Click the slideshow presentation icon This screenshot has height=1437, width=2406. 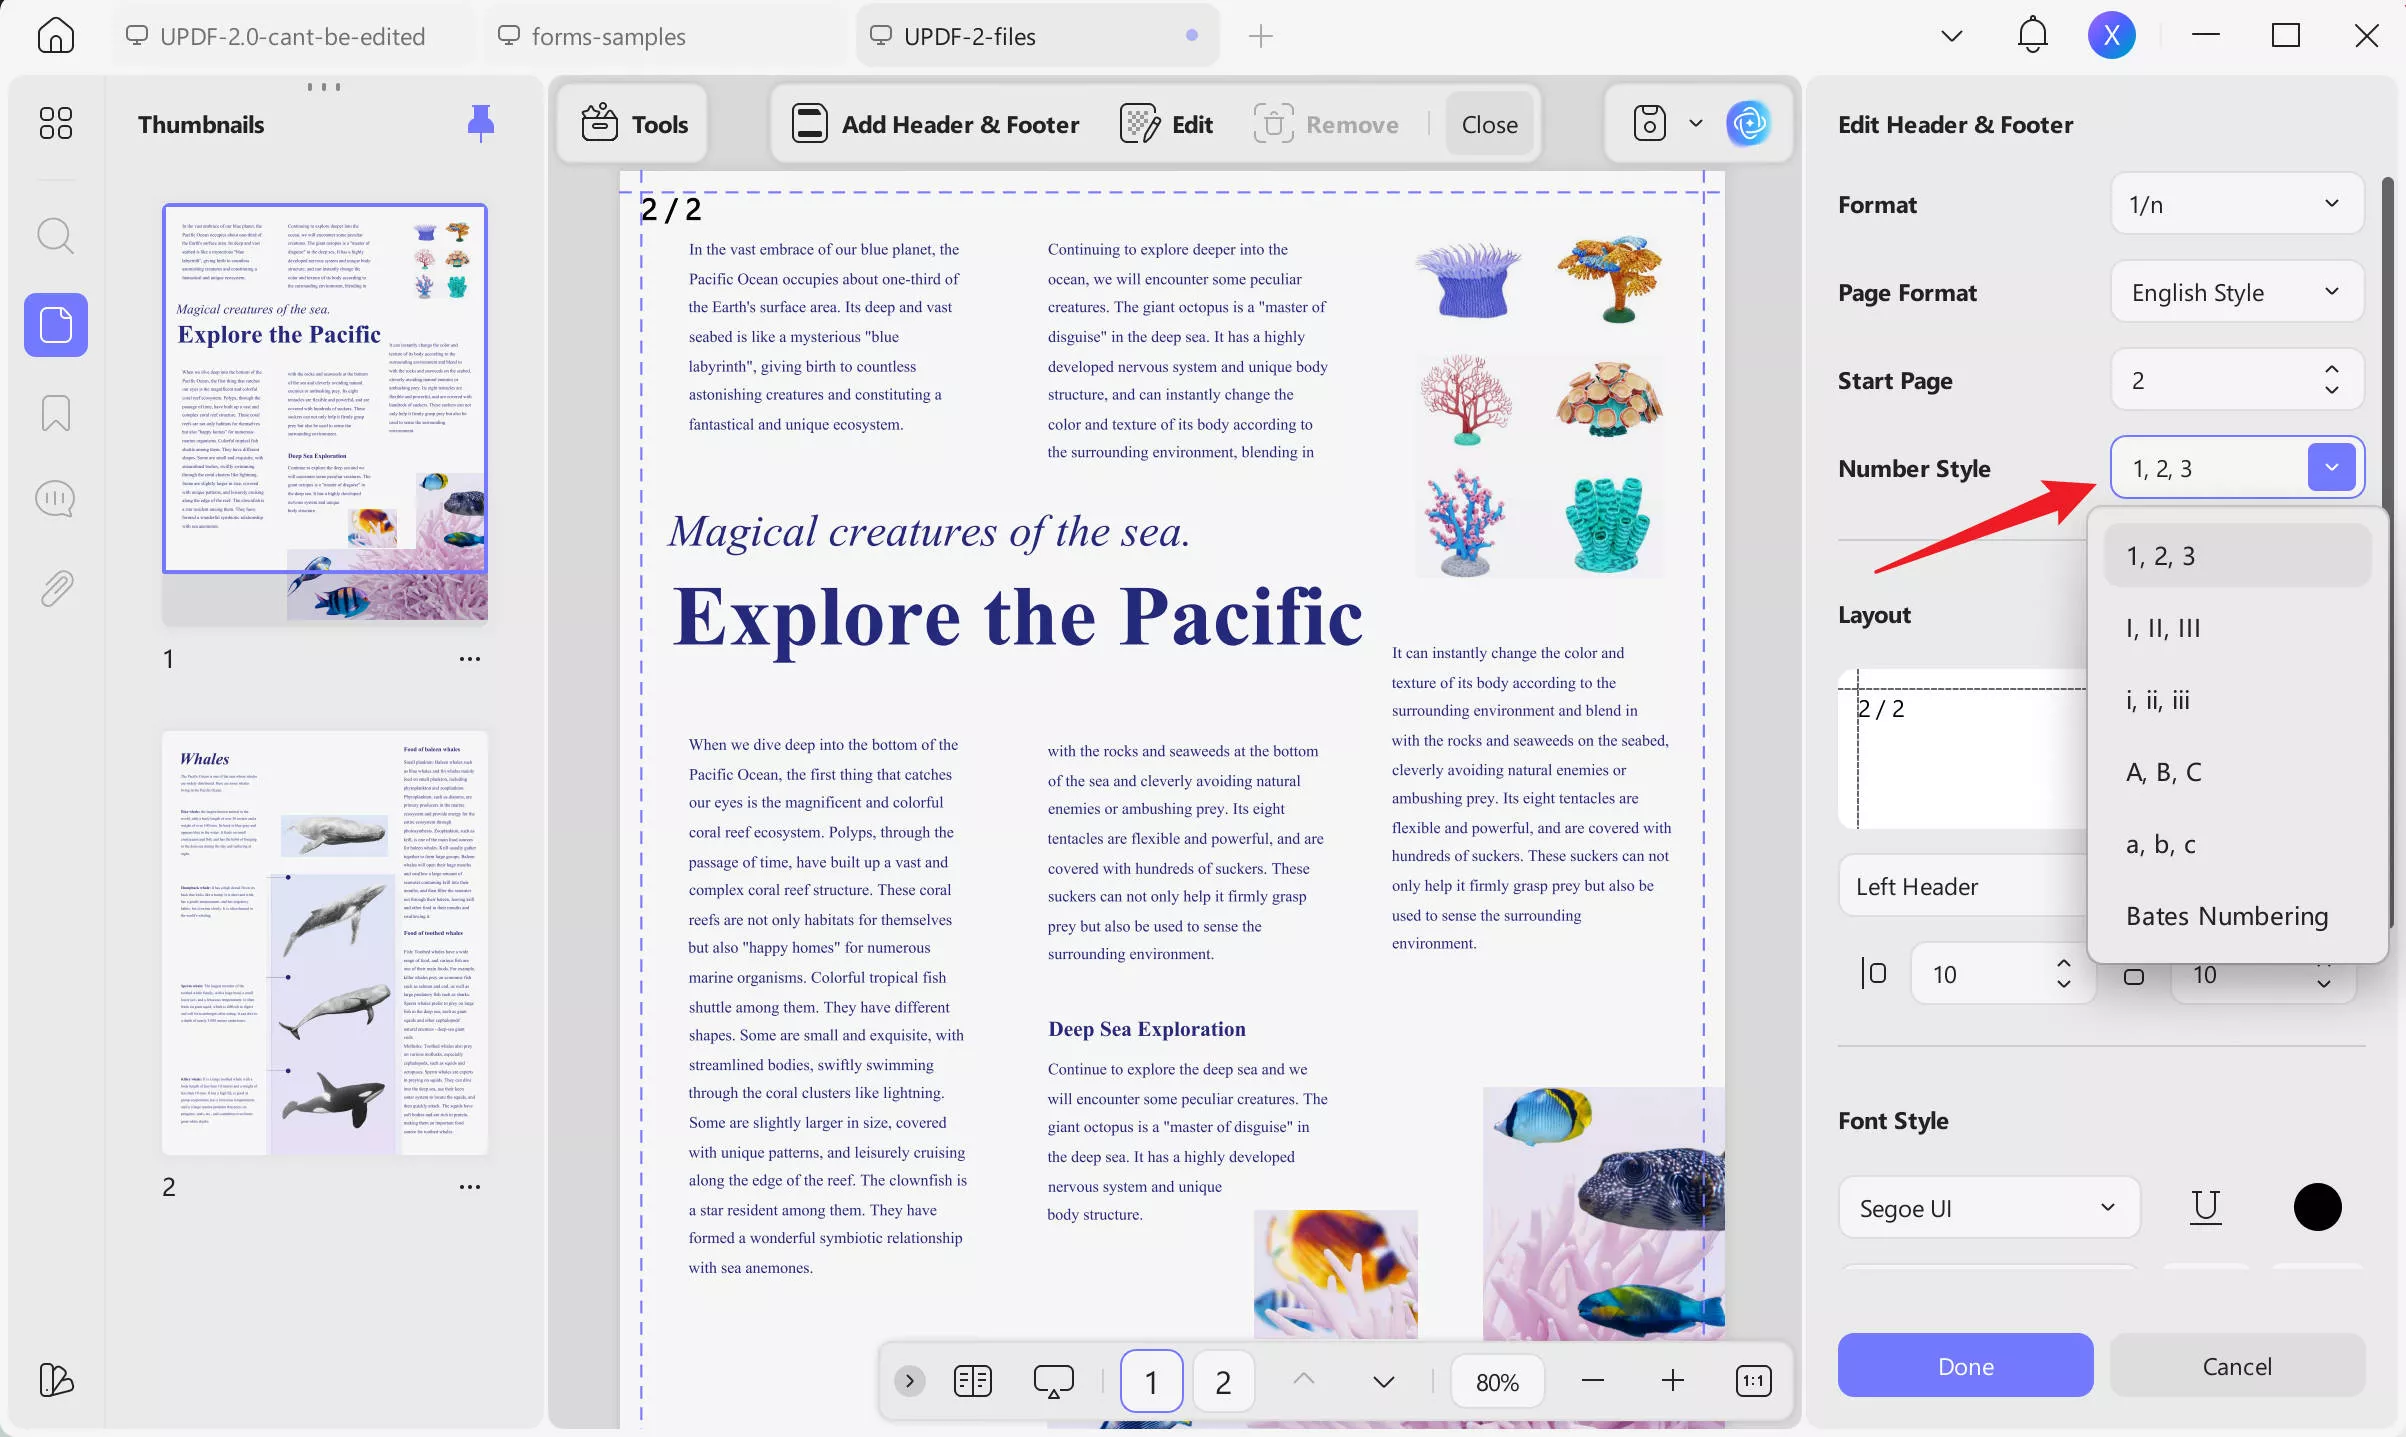[x=1053, y=1381]
